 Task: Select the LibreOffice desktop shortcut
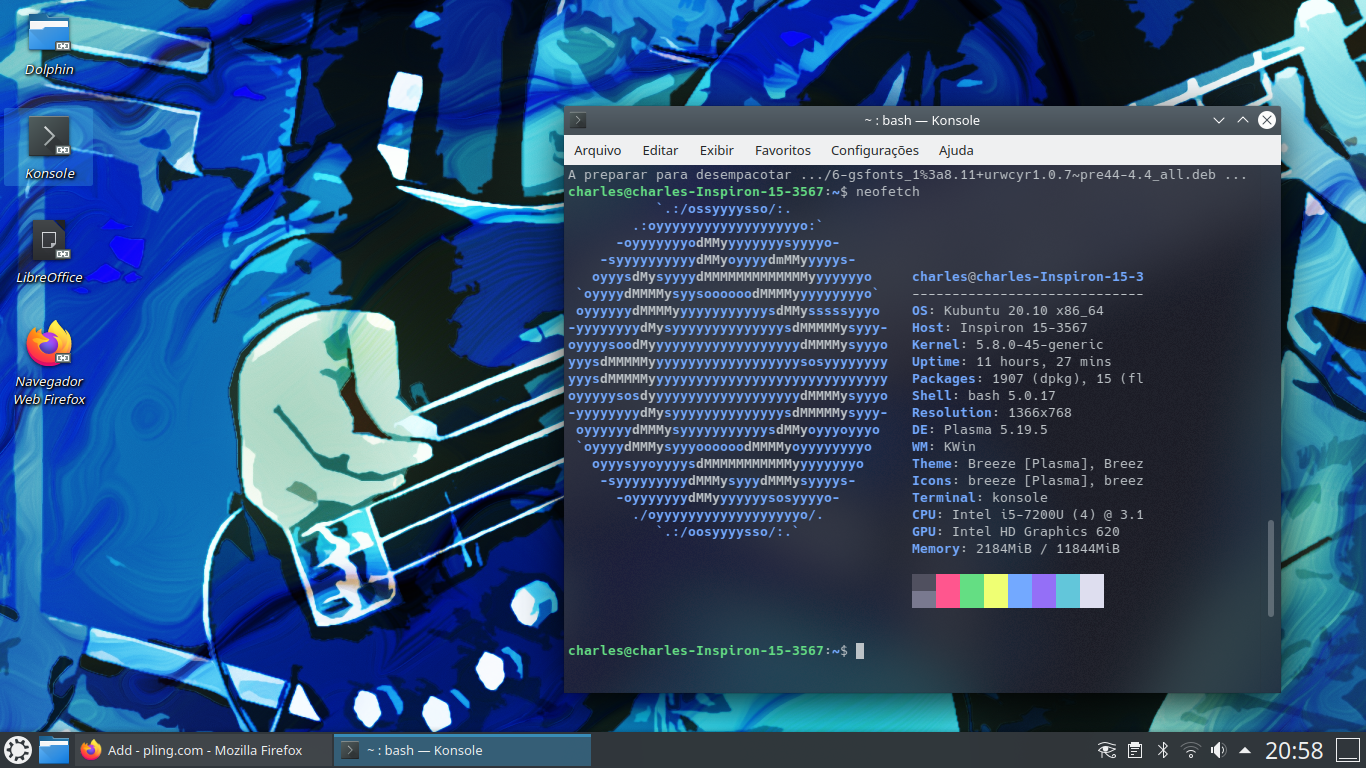coord(49,251)
